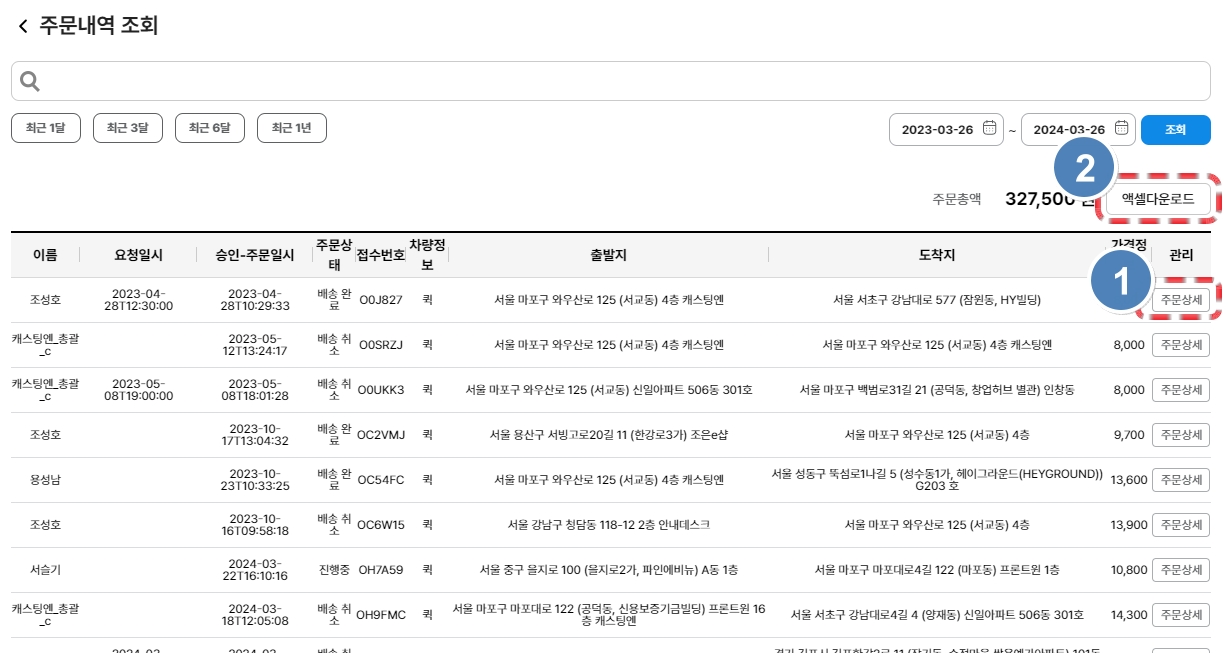Open calendar icon in end date 2024-03-26
This screenshot has width=1228, height=653.
tap(1121, 129)
